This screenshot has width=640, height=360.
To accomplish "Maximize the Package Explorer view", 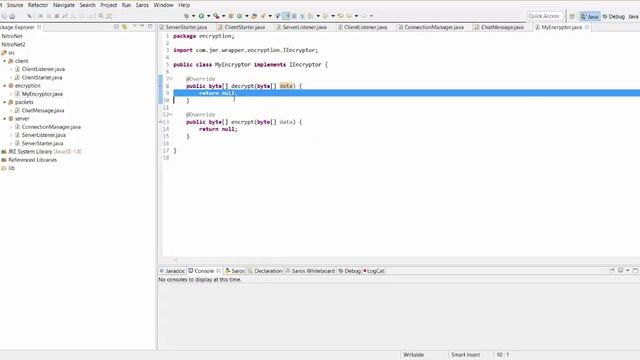I will [150, 27].
